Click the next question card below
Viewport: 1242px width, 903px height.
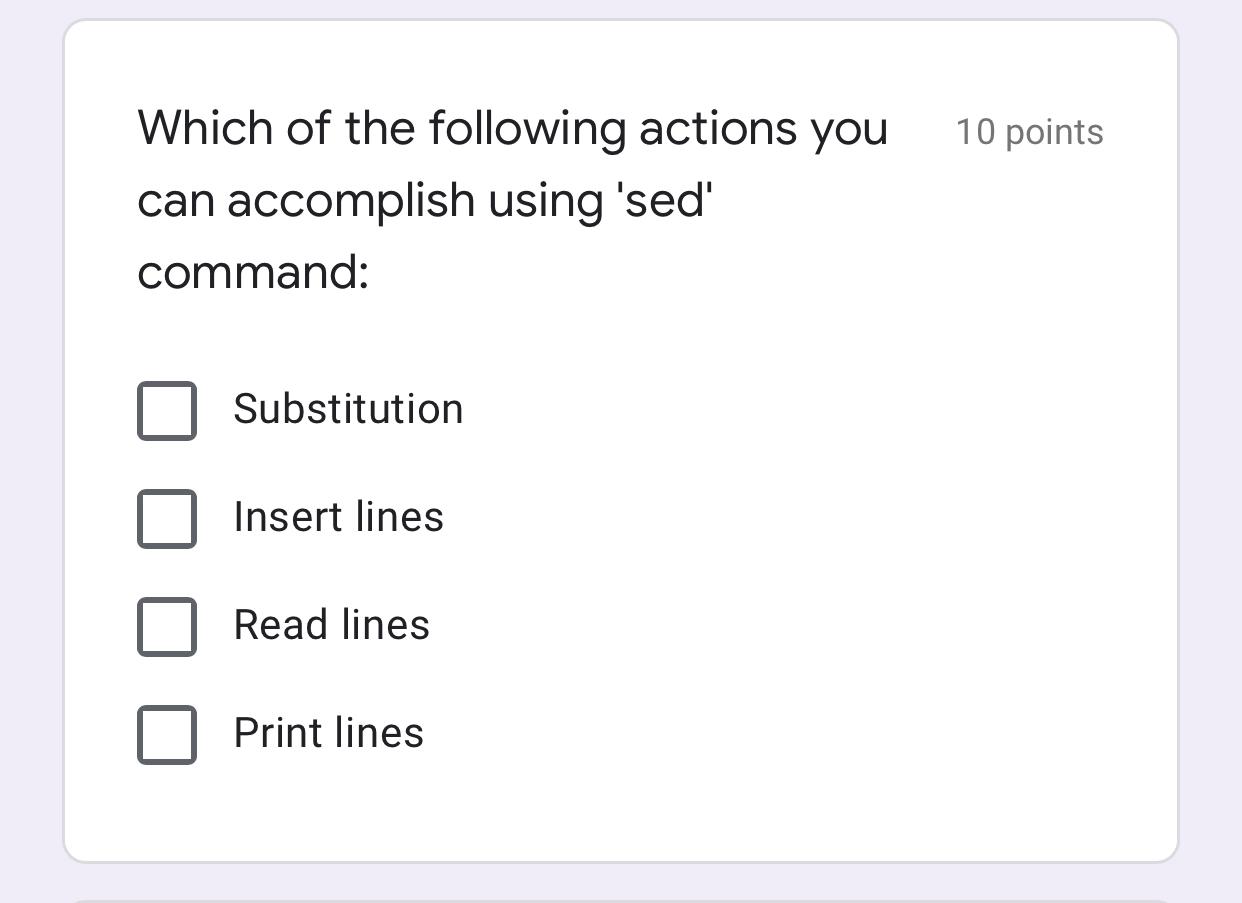[x=620, y=897]
